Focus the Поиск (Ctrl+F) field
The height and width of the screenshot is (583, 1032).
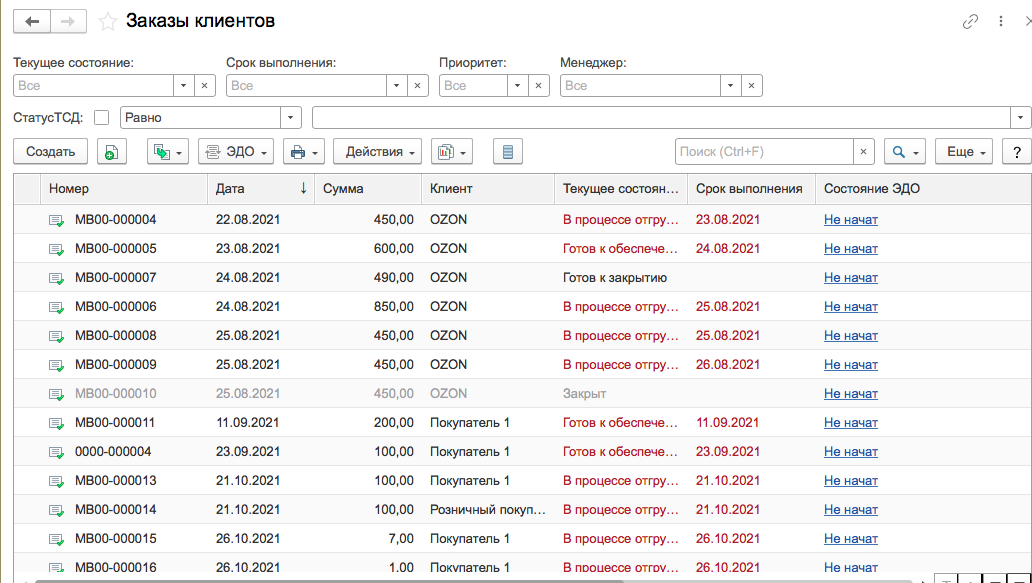(764, 151)
